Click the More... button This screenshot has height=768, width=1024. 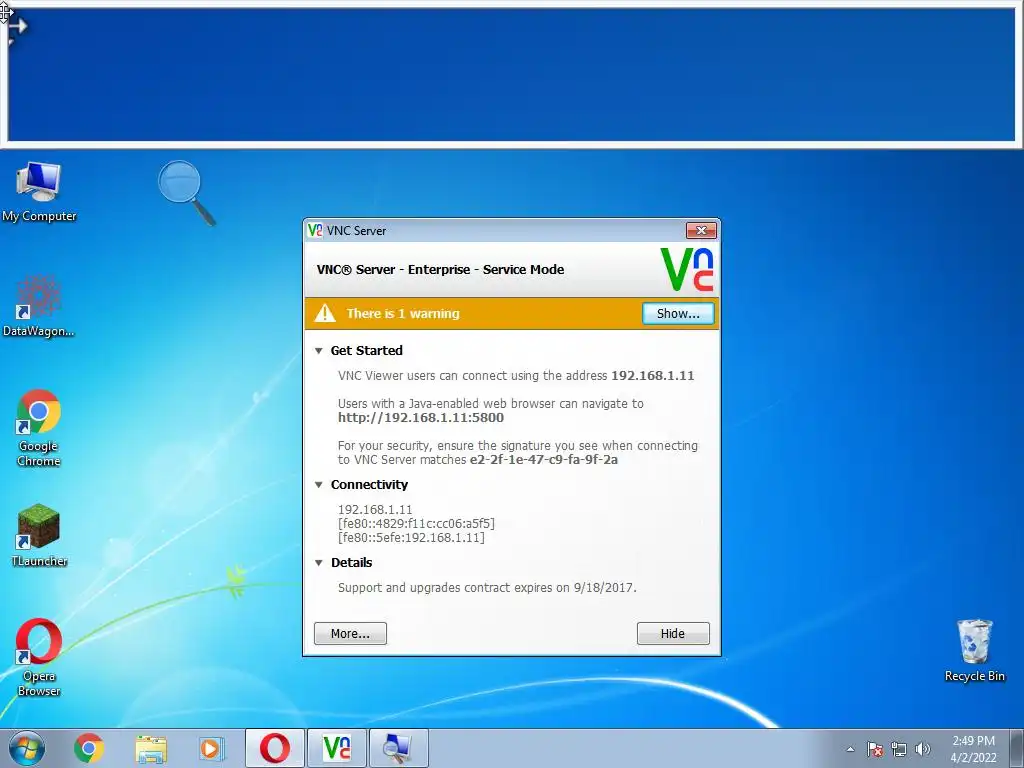point(350,633)
